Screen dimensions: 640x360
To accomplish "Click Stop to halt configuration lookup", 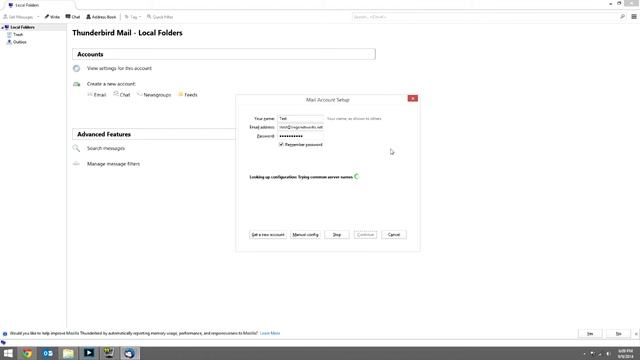I will [x=337, y=235].
